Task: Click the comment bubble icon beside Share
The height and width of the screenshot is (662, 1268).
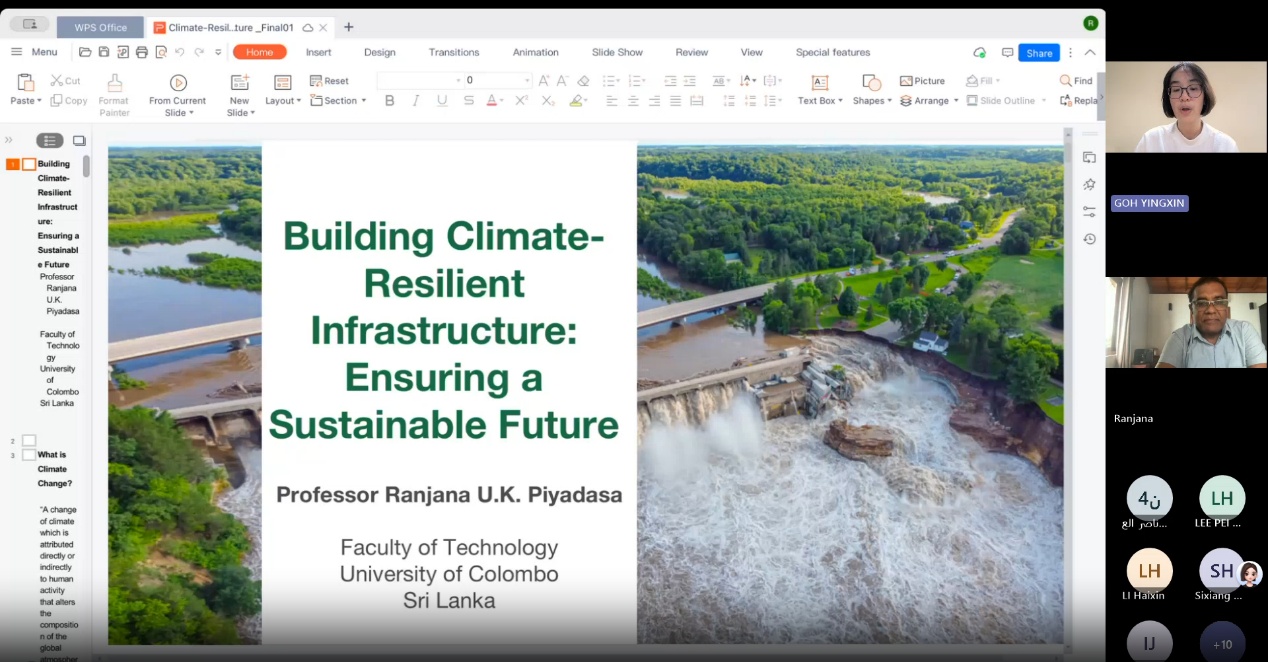Action: [1007, 53]
